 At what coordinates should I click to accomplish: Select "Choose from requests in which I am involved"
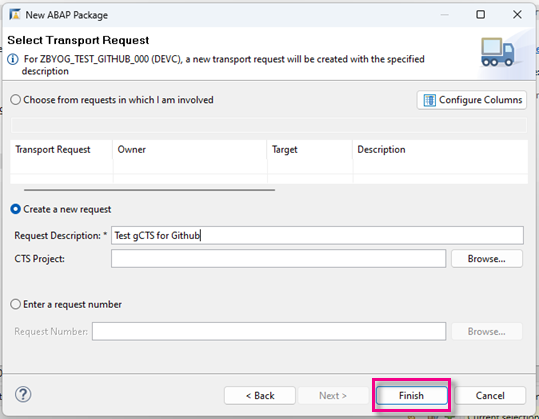pyautogui.click(x=15, y=100)
